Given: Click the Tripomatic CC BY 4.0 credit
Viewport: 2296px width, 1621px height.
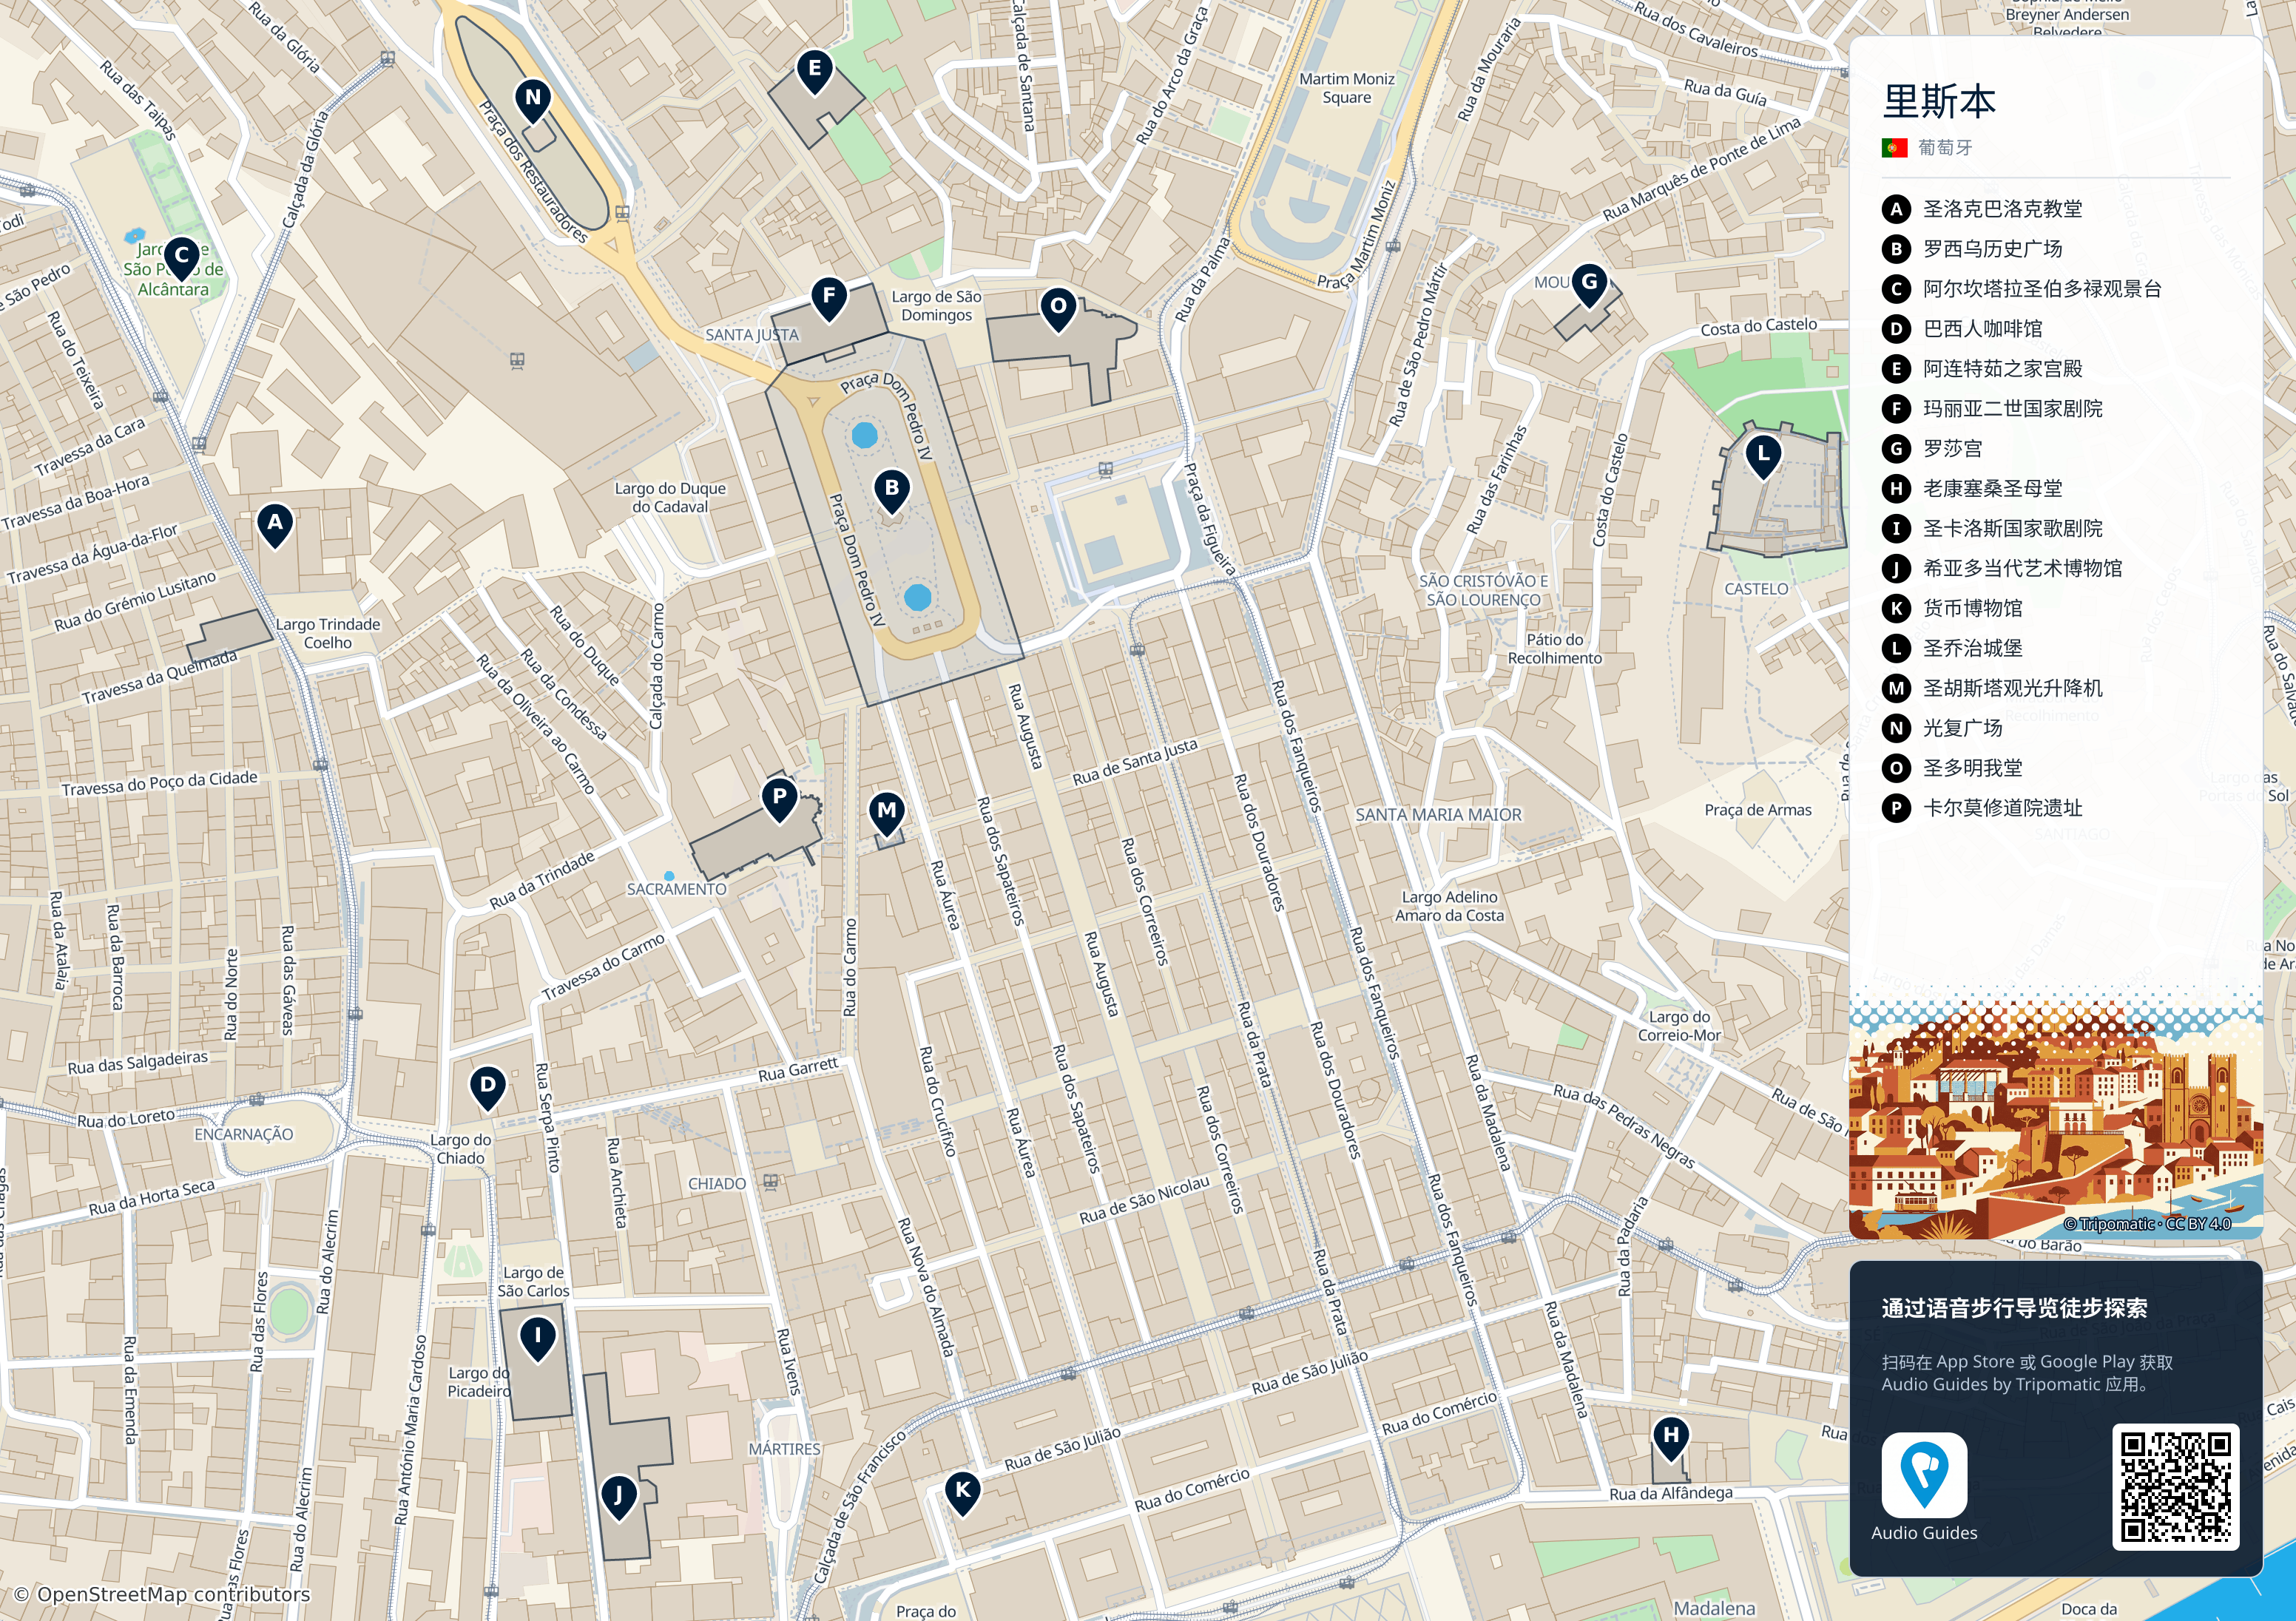Looking at the screenshot, I should pos(2147,1224).
